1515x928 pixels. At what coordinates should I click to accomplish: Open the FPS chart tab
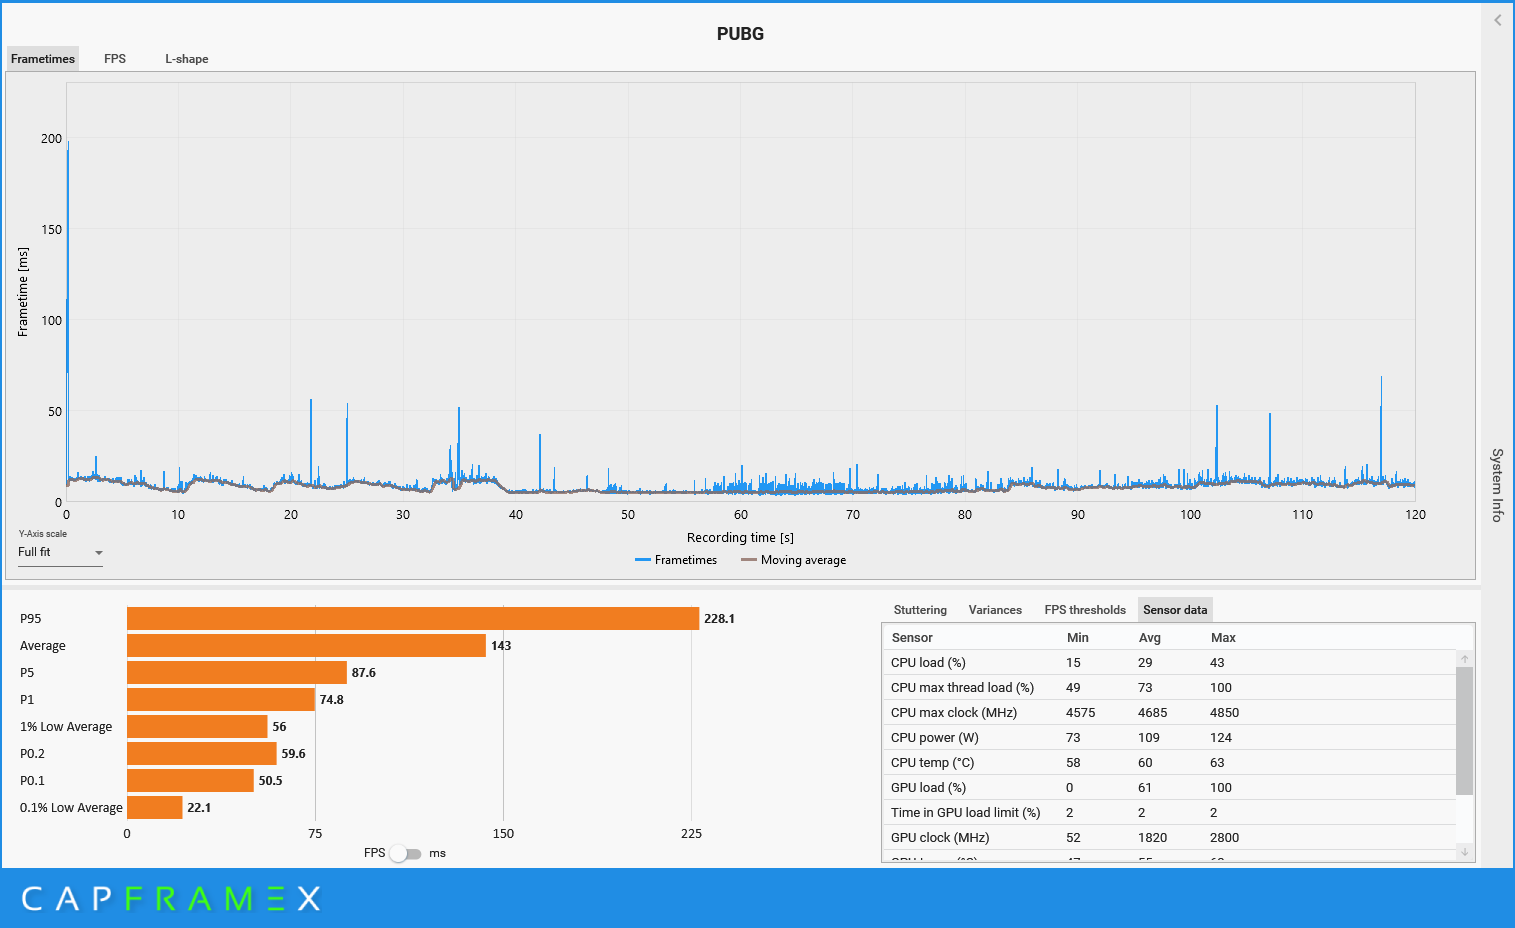pos(115,59)
